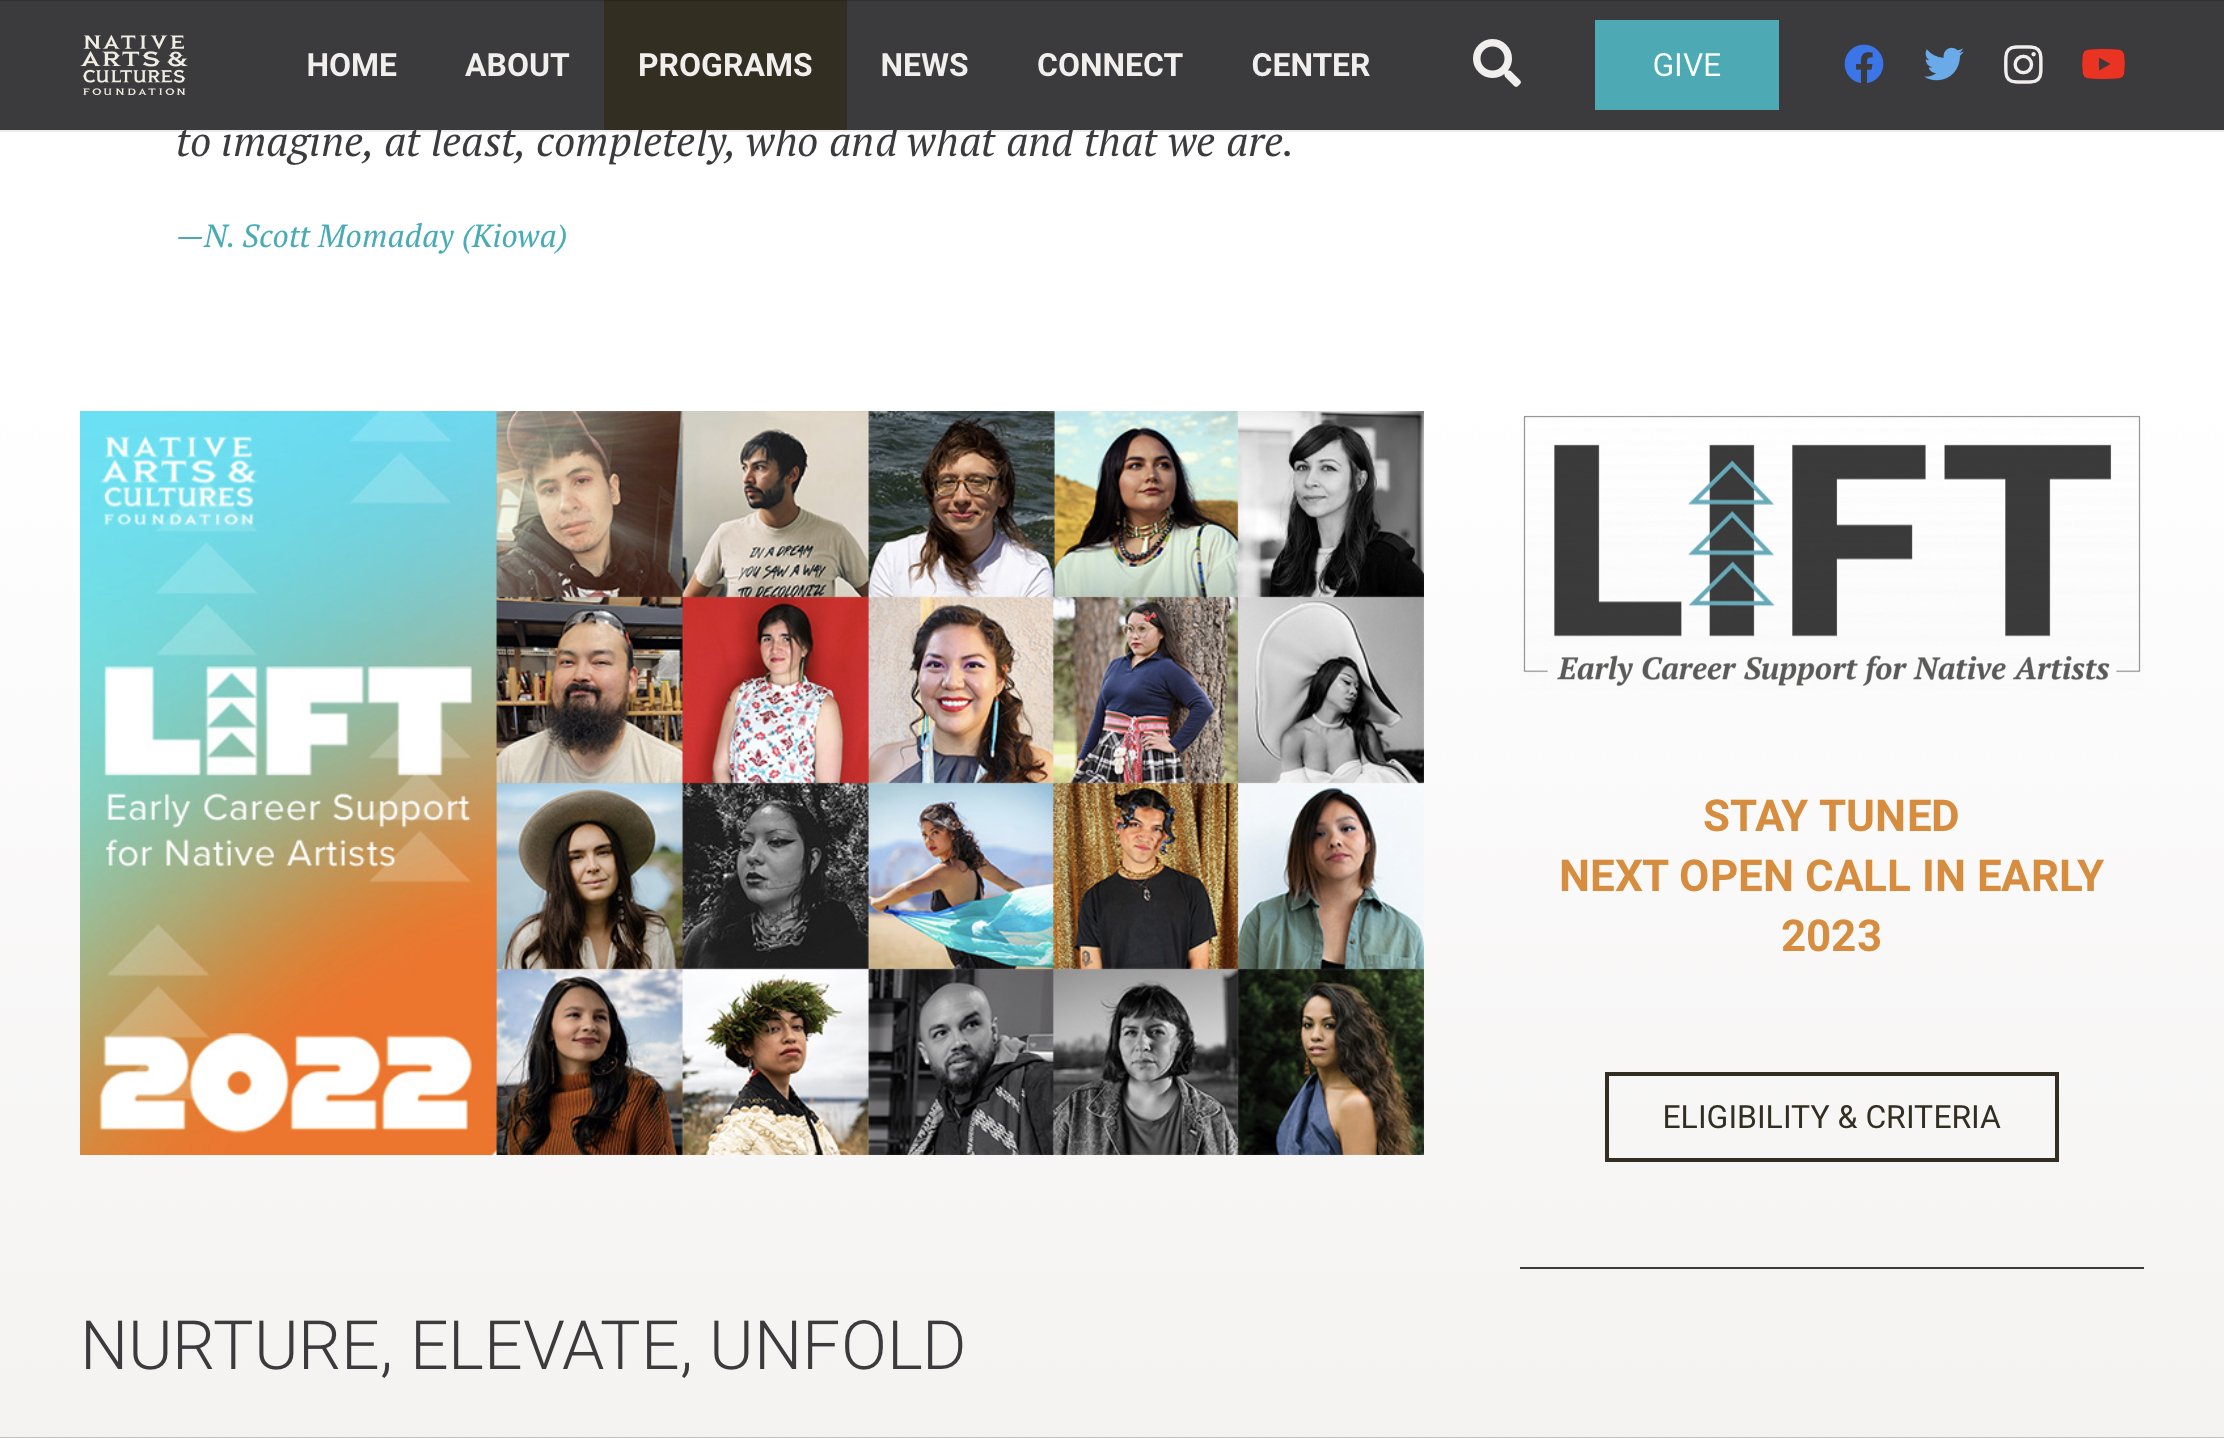Image resolution: width=2224 pixels, height=1438 pixels.
Task: Open the NEWS menu item
Action: [x=924, y=65]
